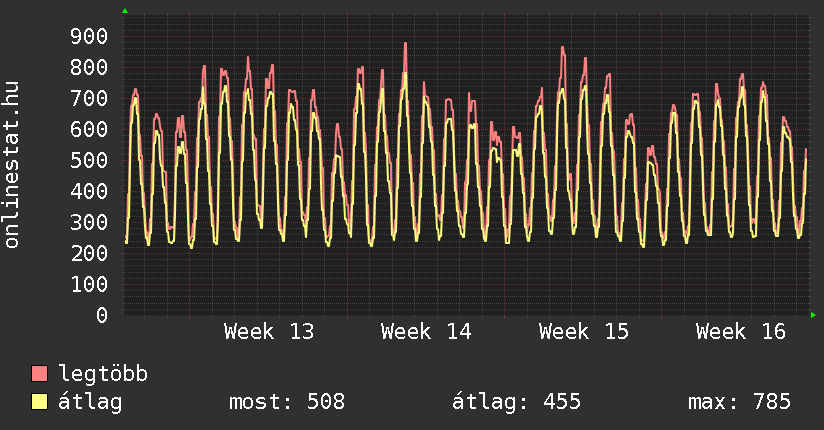Select the Week 13 axis label
This screenshot has height=430, width=824.
pos(269,332)
